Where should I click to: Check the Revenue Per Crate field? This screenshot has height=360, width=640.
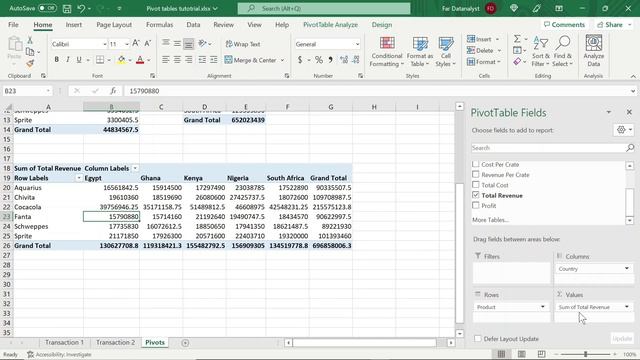click(476, 174)
